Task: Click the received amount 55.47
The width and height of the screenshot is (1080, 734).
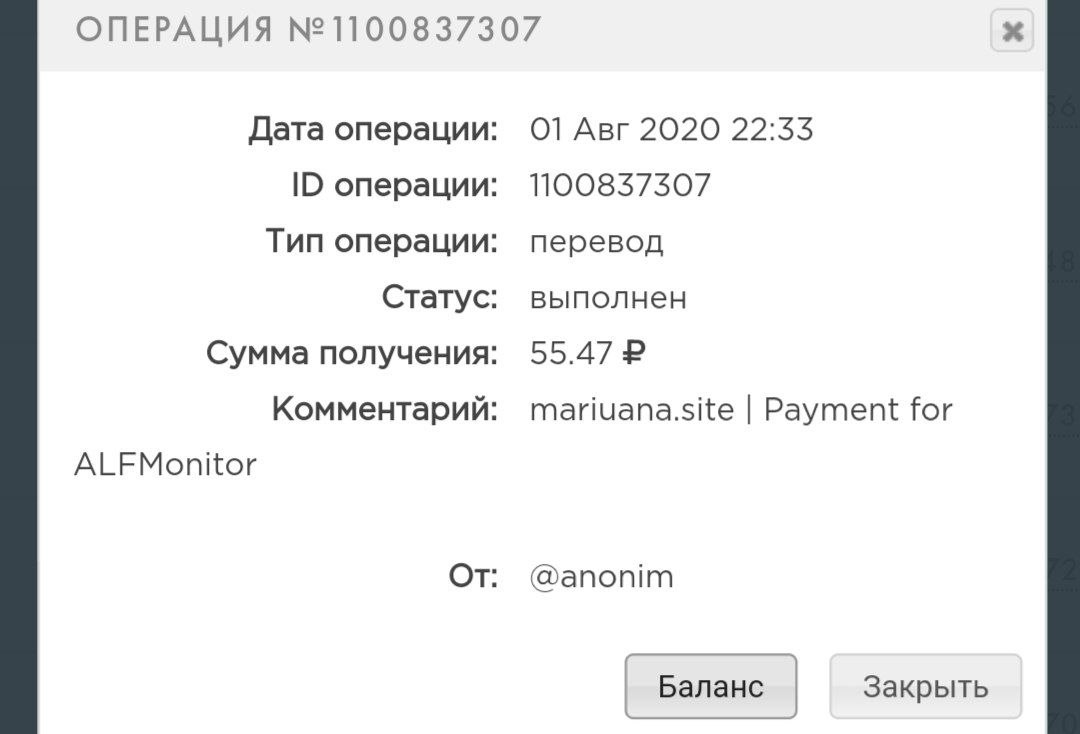Action: click(x=570, y=353)
